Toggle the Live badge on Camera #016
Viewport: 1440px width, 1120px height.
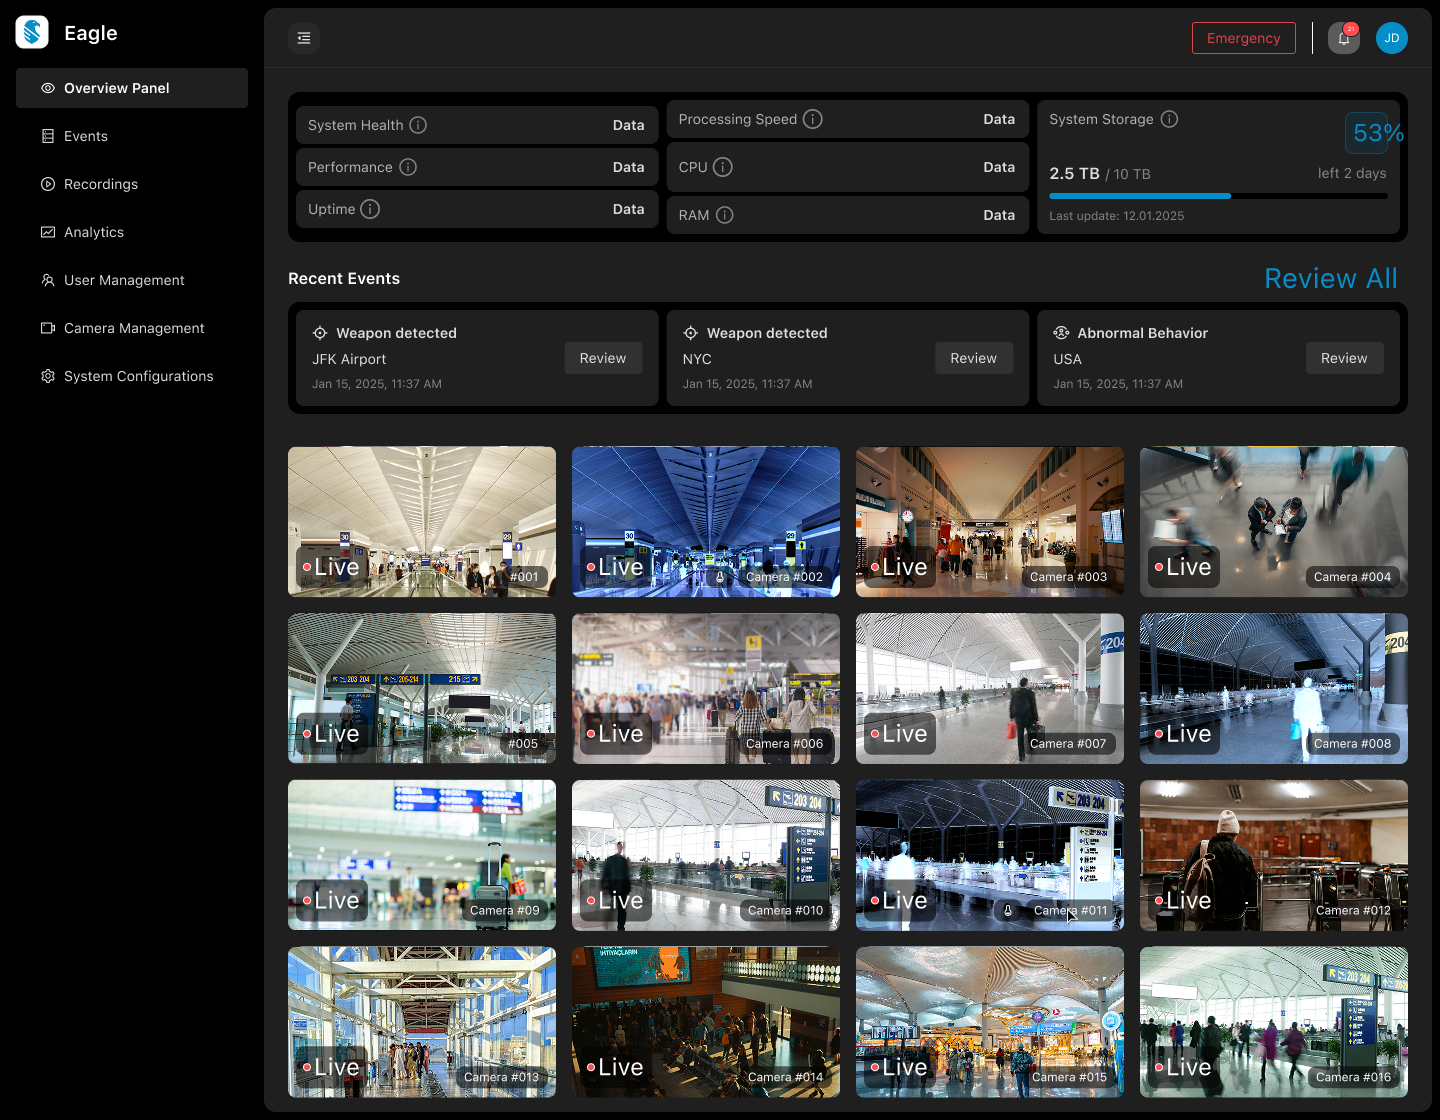1183,1067
